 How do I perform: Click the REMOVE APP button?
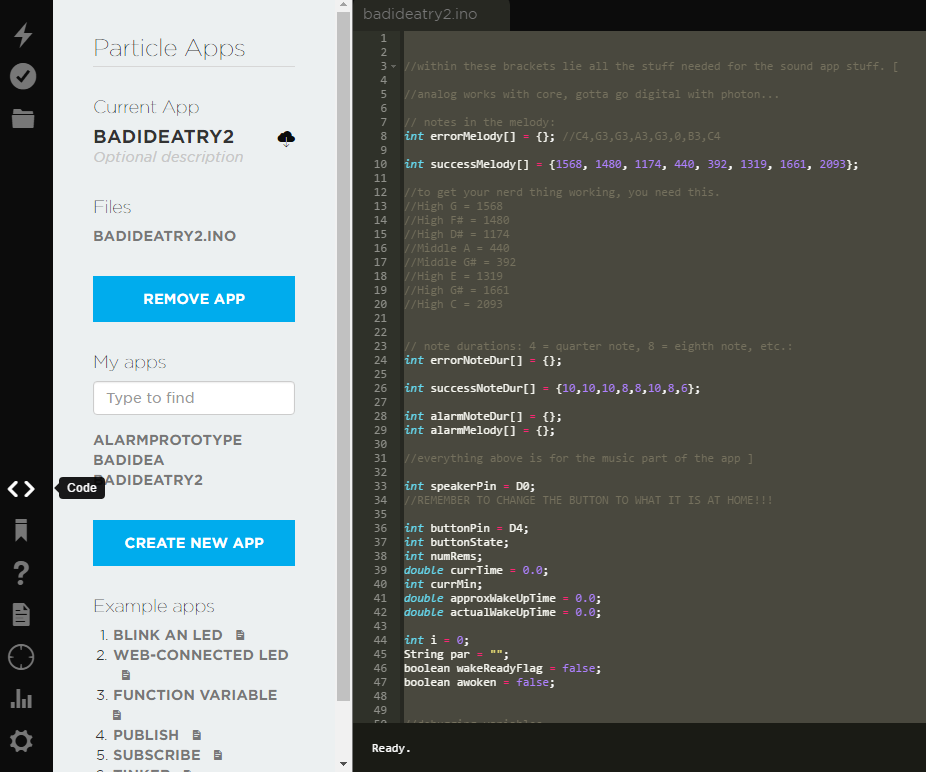(194, 299)
